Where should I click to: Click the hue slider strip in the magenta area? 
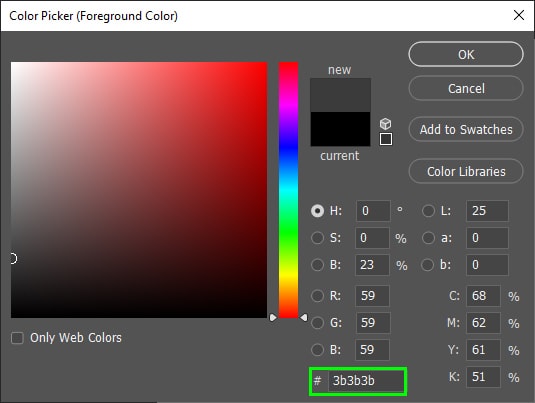[x=288, y=102]
